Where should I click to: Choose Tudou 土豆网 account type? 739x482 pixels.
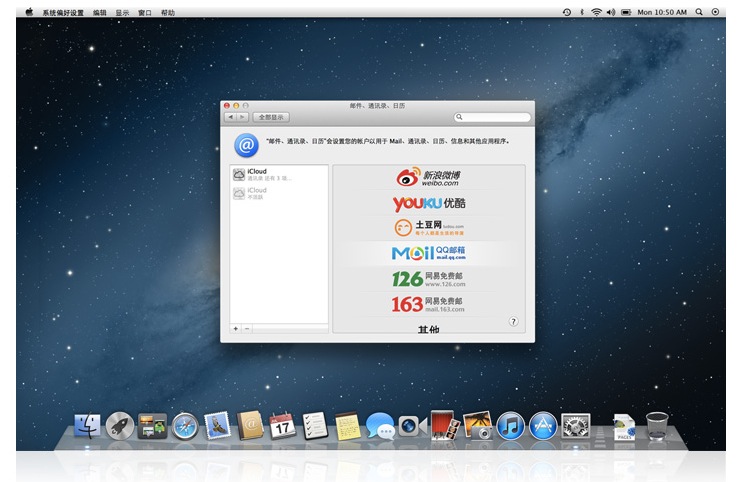coord(429,228)
